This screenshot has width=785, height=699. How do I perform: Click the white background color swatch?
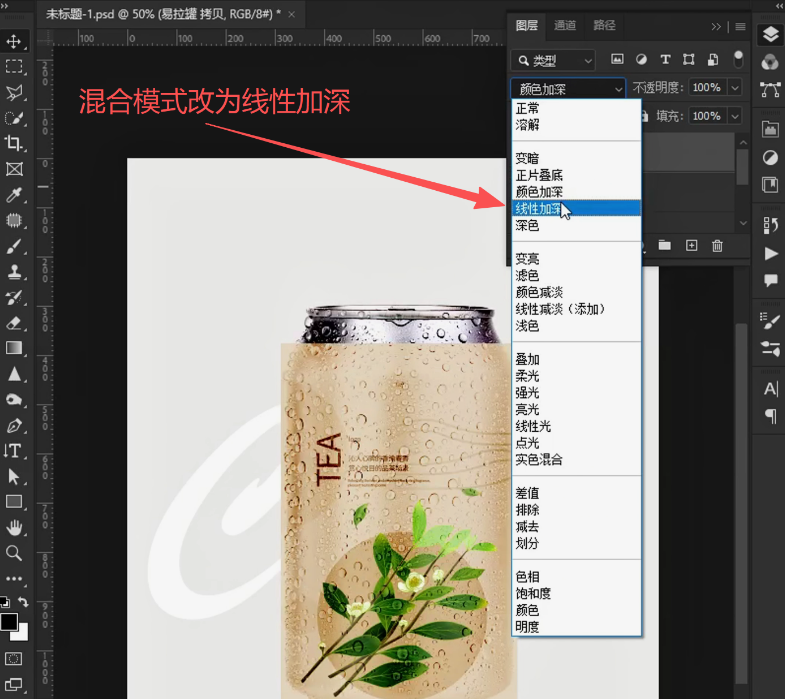pos(21,633)
